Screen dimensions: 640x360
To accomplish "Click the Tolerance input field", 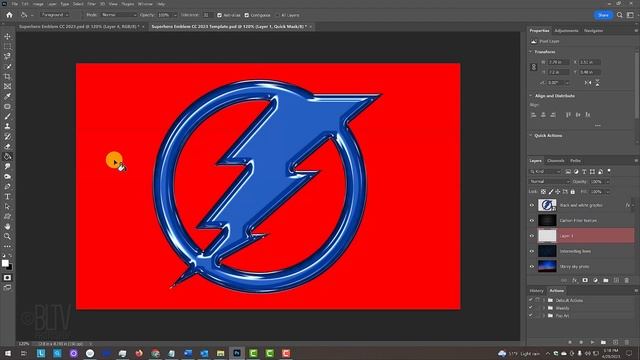I will pos(208,15).
